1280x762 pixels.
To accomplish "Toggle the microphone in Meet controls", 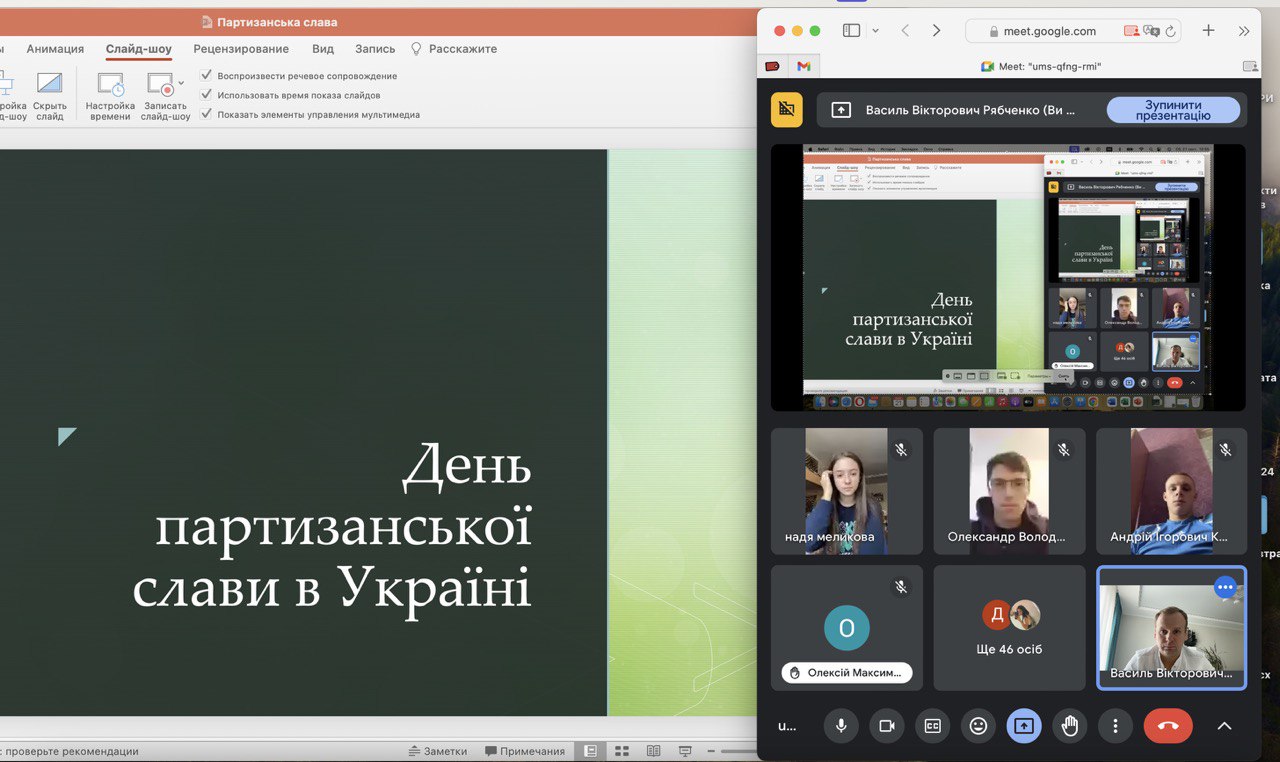I will (841, 726).
